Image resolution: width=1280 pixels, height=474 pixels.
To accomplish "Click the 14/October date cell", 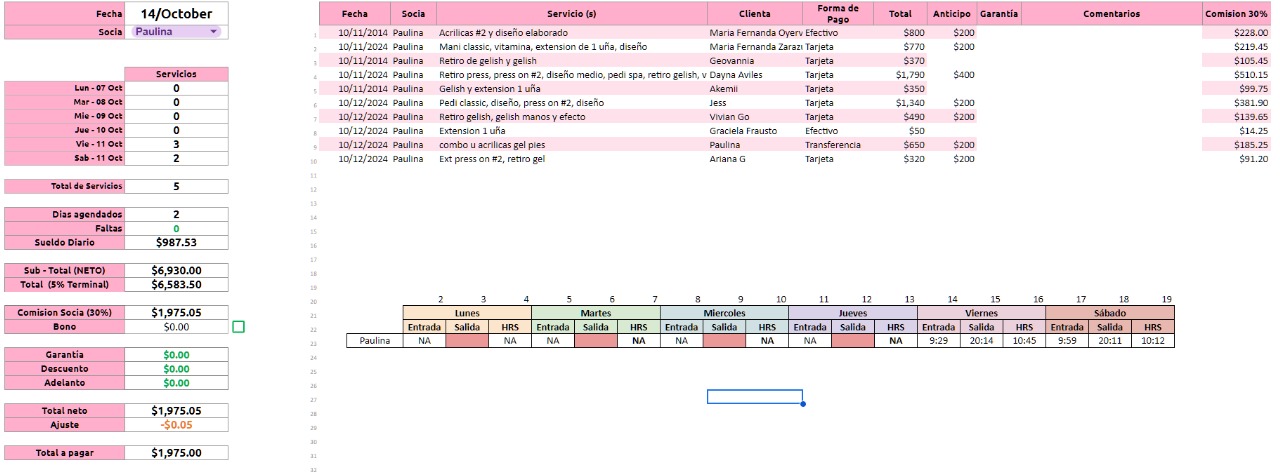I will click(176, 14).
